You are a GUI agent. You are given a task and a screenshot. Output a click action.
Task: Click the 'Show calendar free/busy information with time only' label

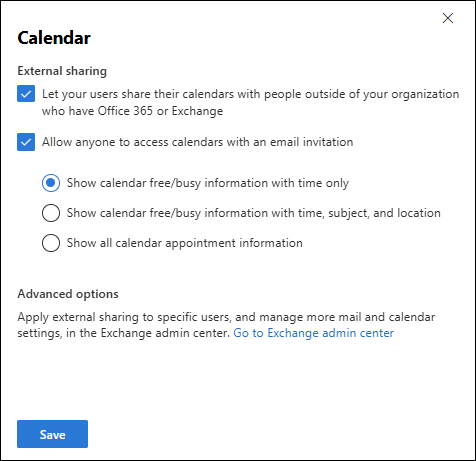tap(208, 183)
